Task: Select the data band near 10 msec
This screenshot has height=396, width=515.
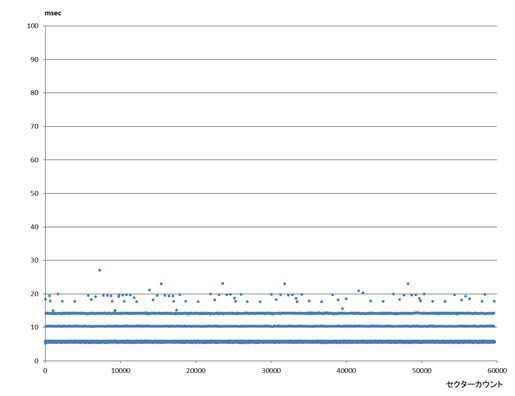Action: (x=271, y=326)
